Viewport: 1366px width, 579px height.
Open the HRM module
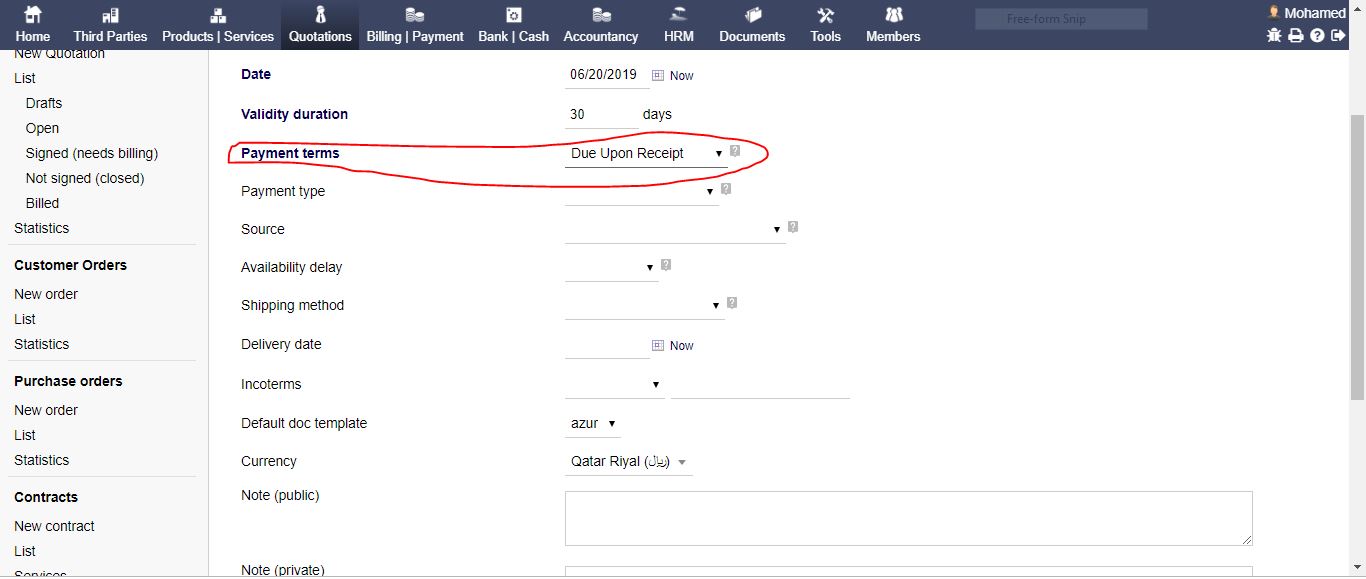(x=679, y=25)
